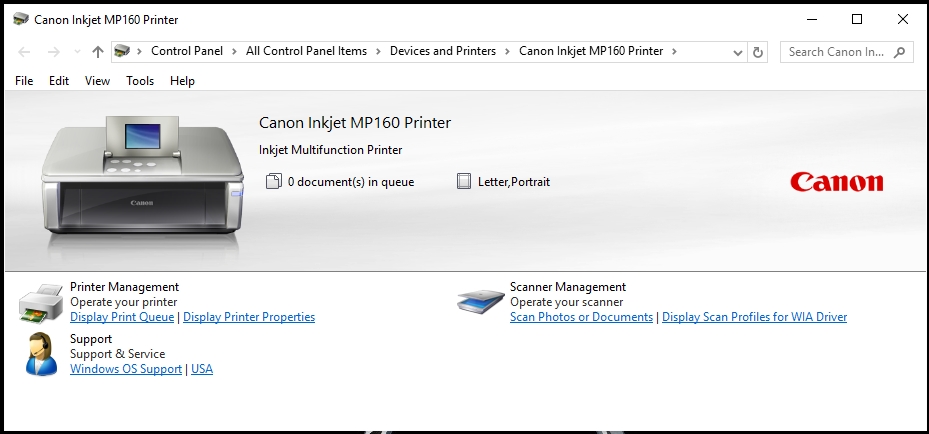Viewport: 929px width, 434px height.
Task: Click the Support headset person icon
Action: point(41,354)
